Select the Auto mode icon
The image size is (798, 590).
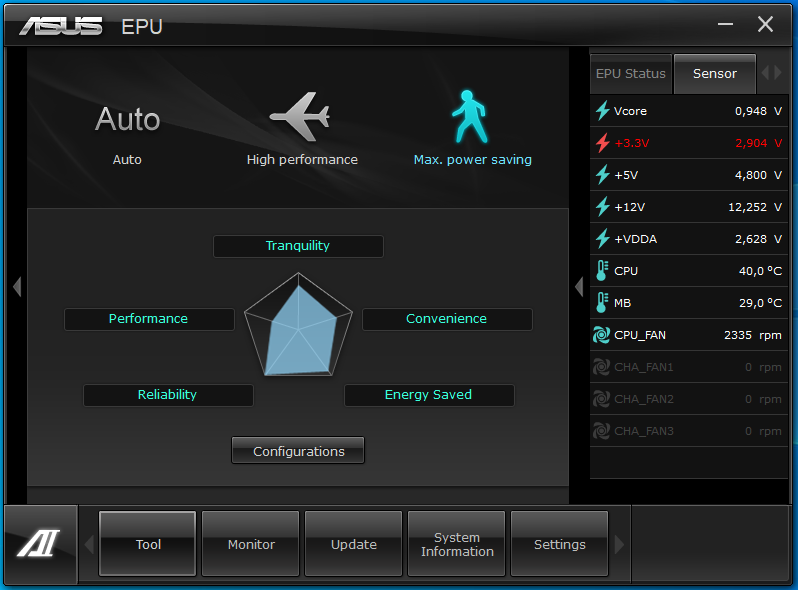[127, 119]
